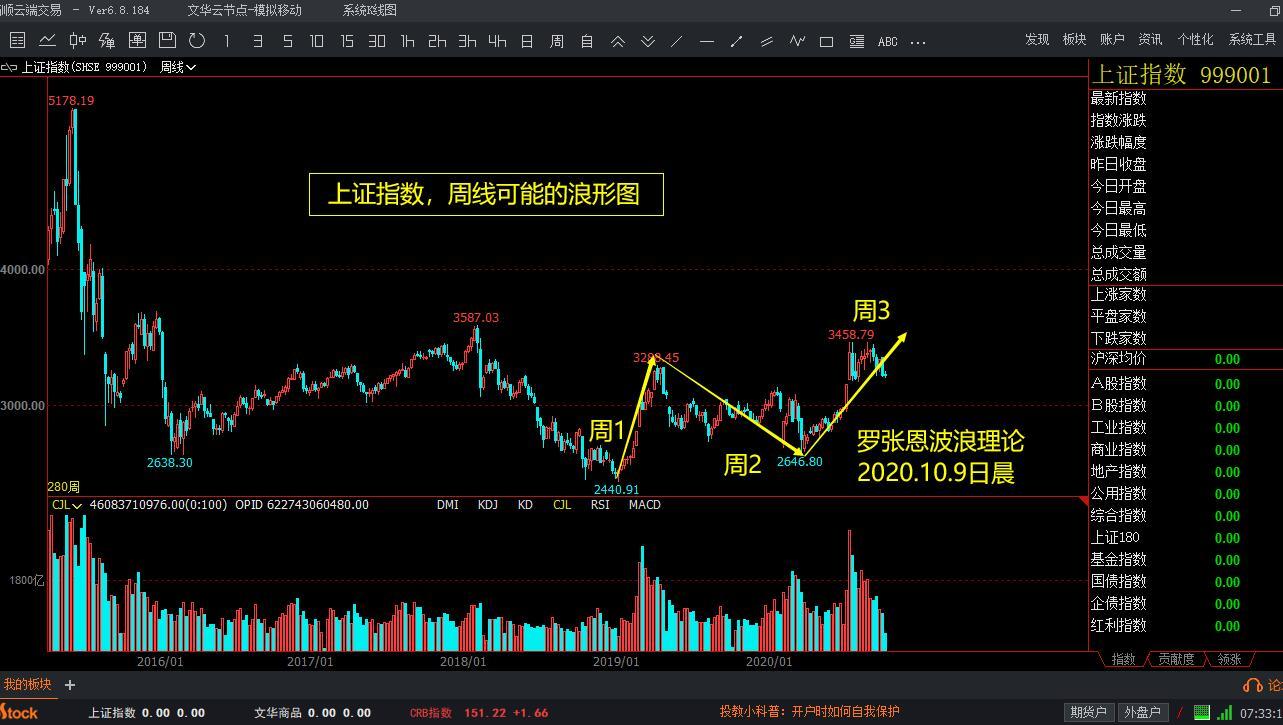The height and width of the screenshot is (725, 1283).
Task: Select the zigzag wave line tool
Action: [797, 41]
